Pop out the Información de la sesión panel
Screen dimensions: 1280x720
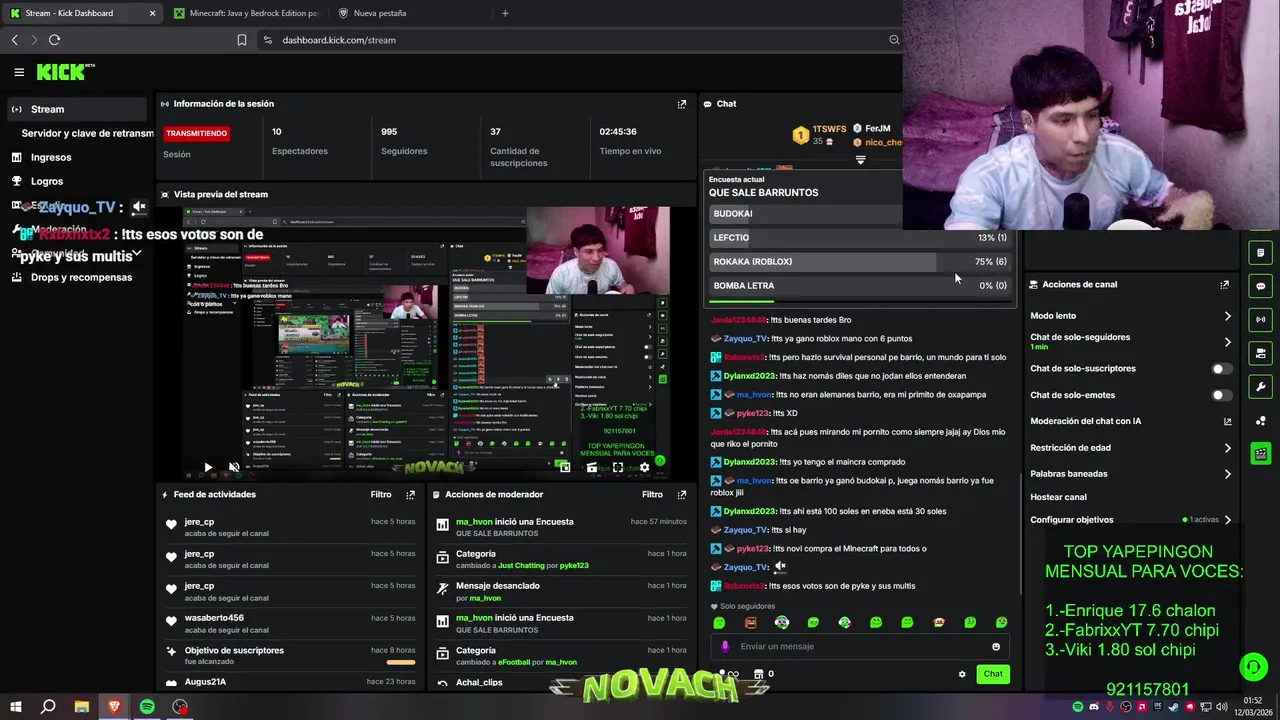point(682,104)
